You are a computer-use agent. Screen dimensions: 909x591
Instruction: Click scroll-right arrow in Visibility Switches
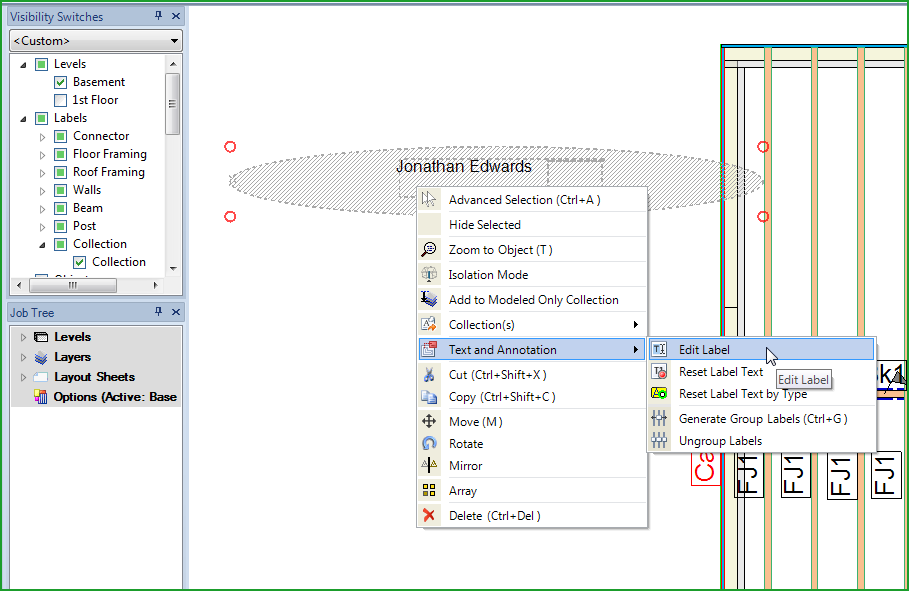point(155,285)
